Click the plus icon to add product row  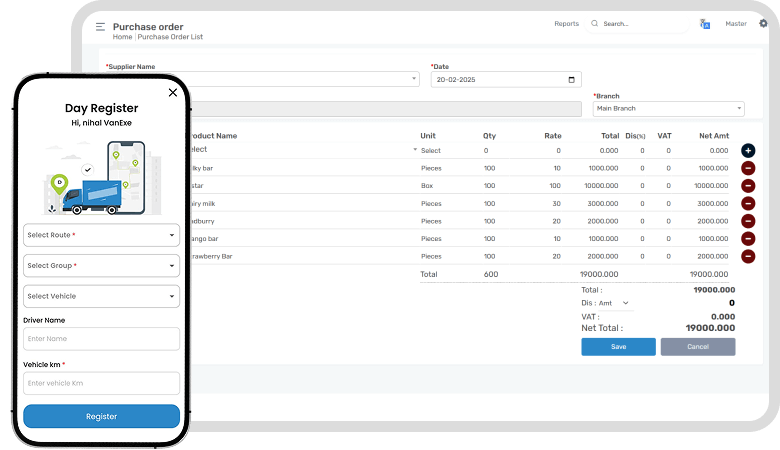click(x=748, y=150)
